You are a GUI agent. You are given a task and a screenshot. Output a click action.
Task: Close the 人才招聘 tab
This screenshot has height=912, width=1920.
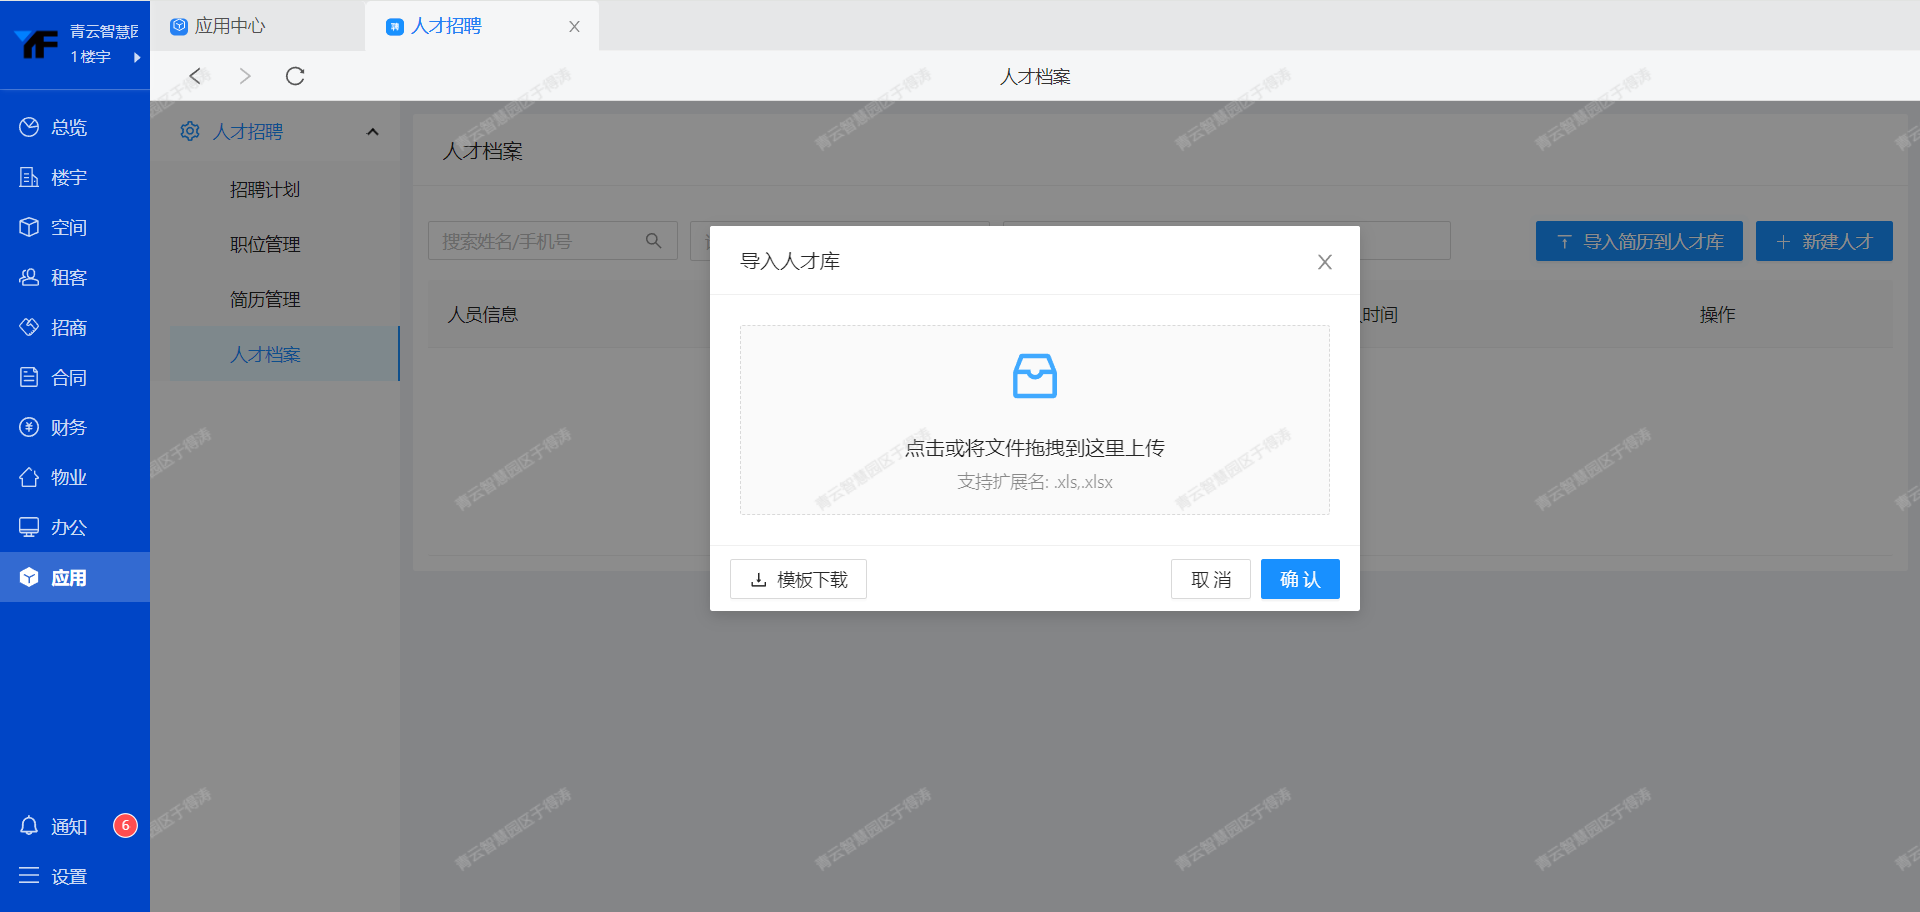574,27
